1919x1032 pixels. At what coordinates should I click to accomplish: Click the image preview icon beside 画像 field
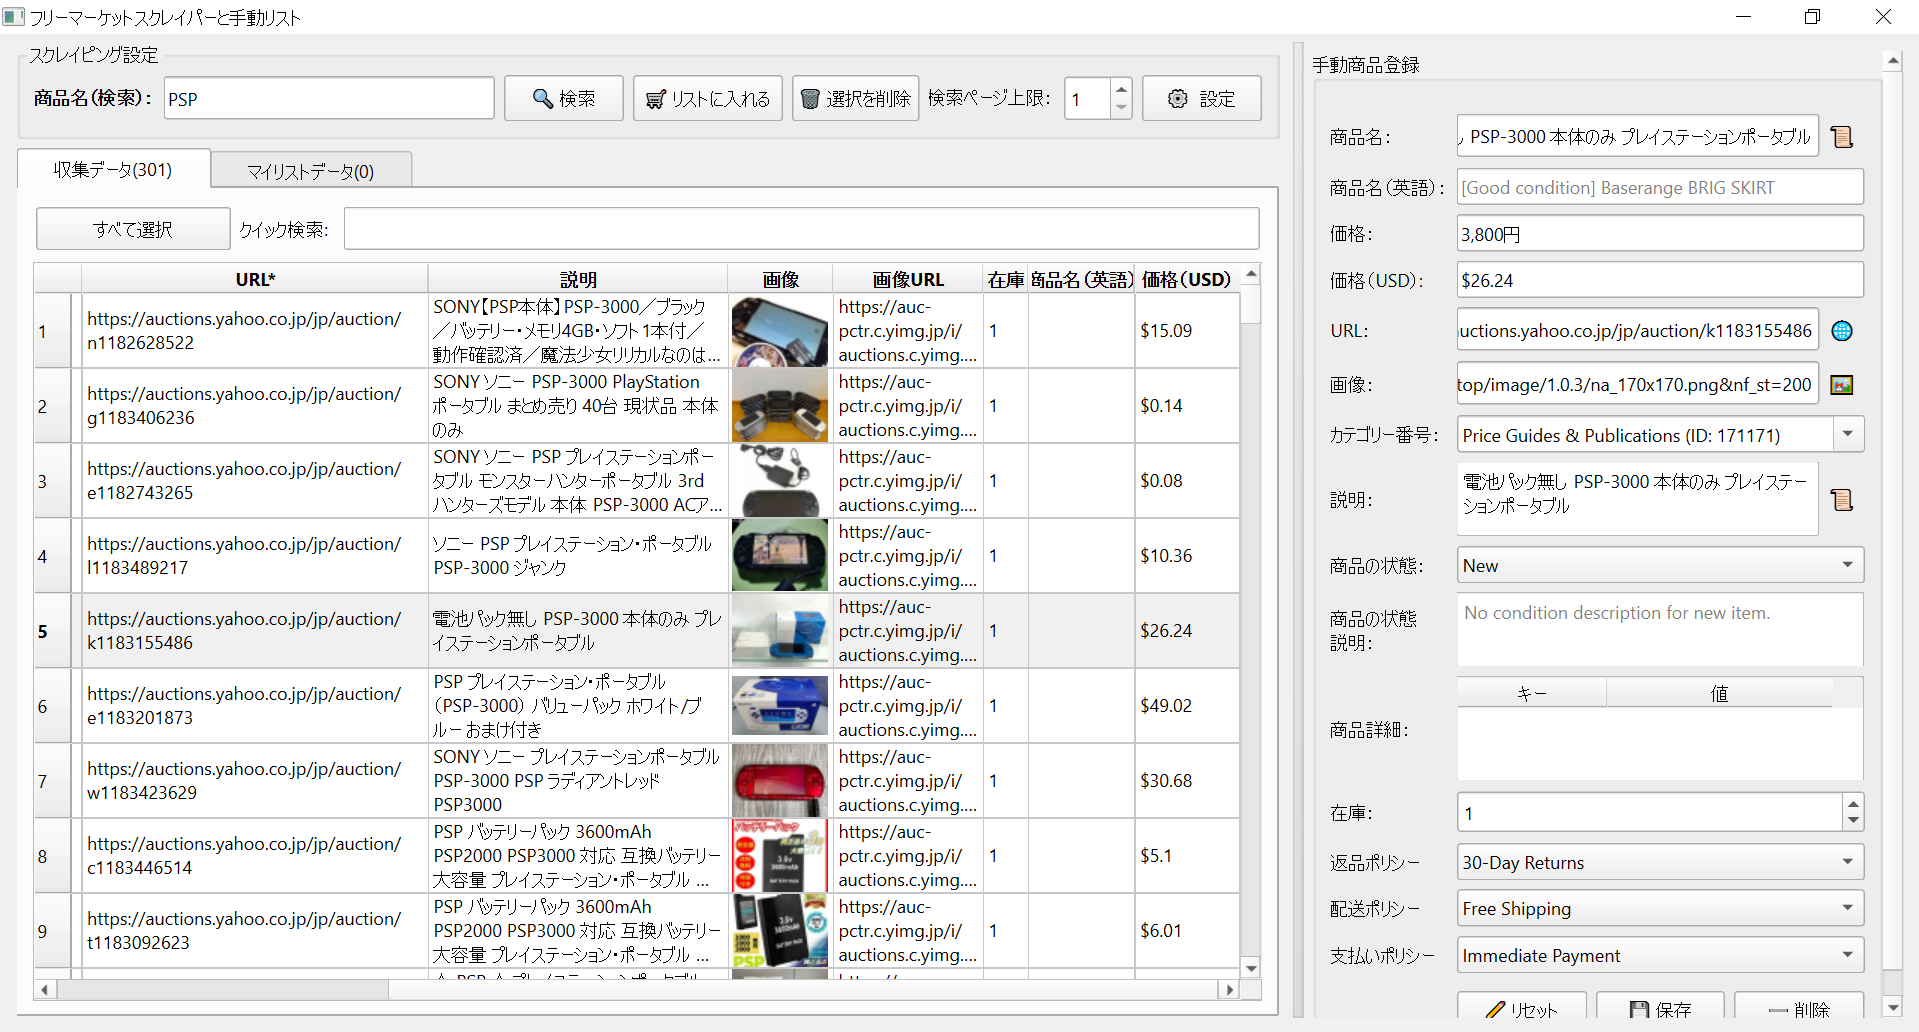point(1842,385)
